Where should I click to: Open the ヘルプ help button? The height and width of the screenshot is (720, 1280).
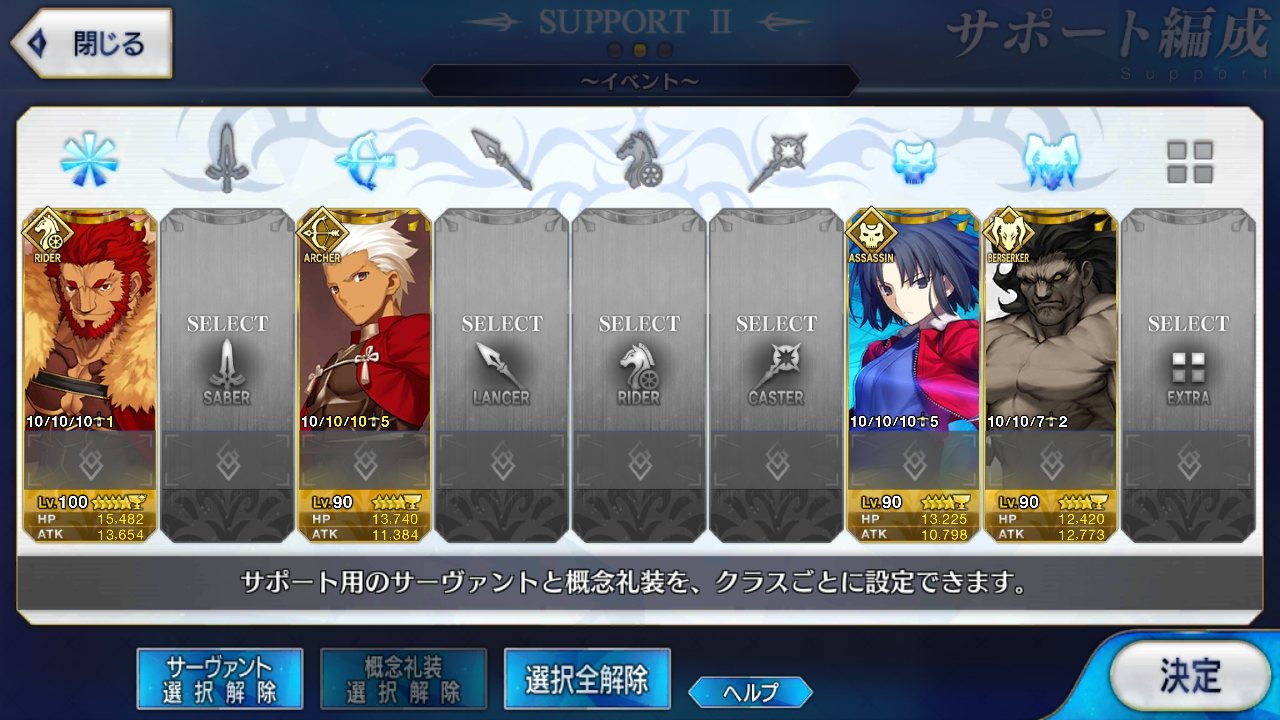pyautogui.click(x=750, y=692)
